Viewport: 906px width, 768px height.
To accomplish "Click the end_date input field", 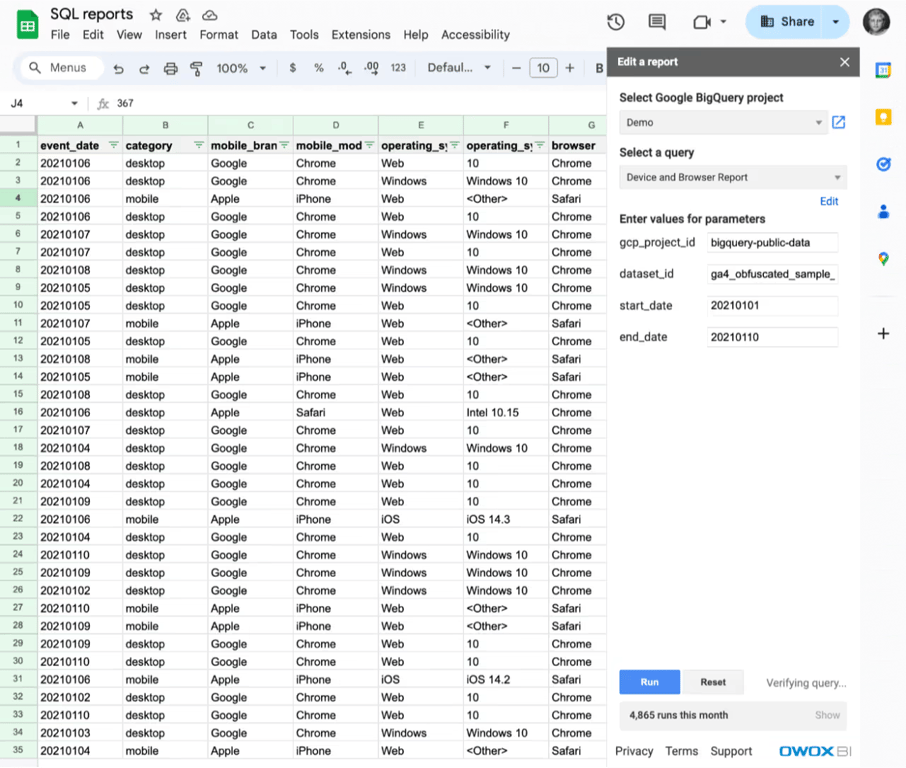I will [x=773, y=337].
